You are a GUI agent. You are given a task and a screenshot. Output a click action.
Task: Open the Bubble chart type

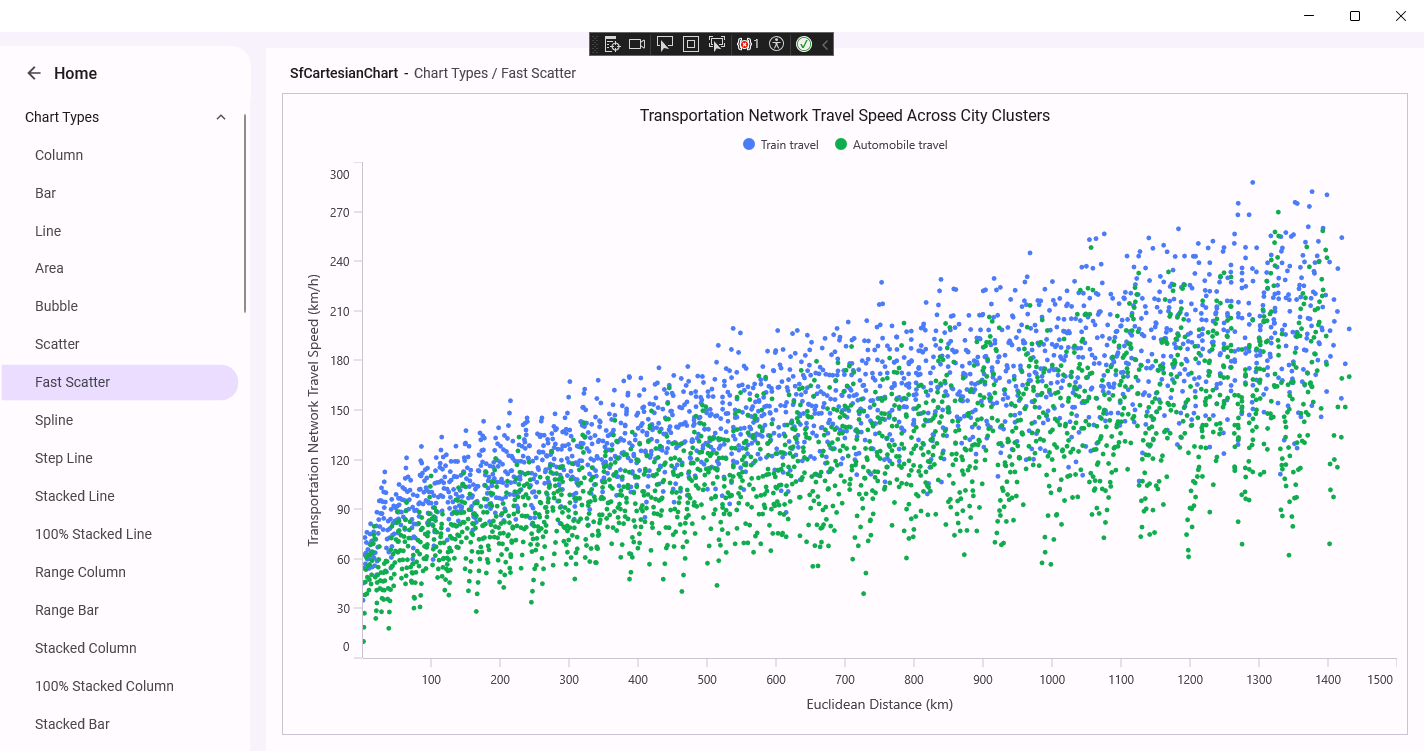coord(56,306)
